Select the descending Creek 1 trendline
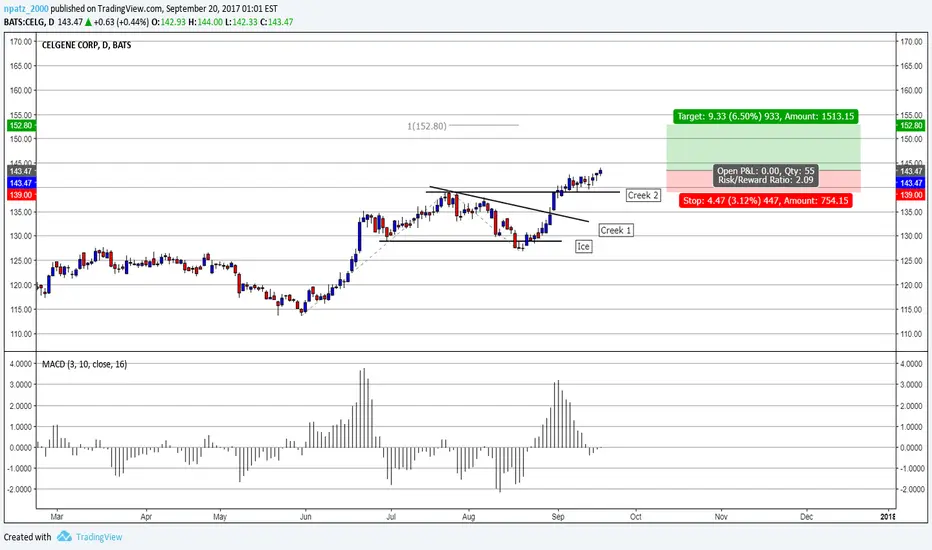This screenshot has height=550, width=932. (x=509, y=204)
